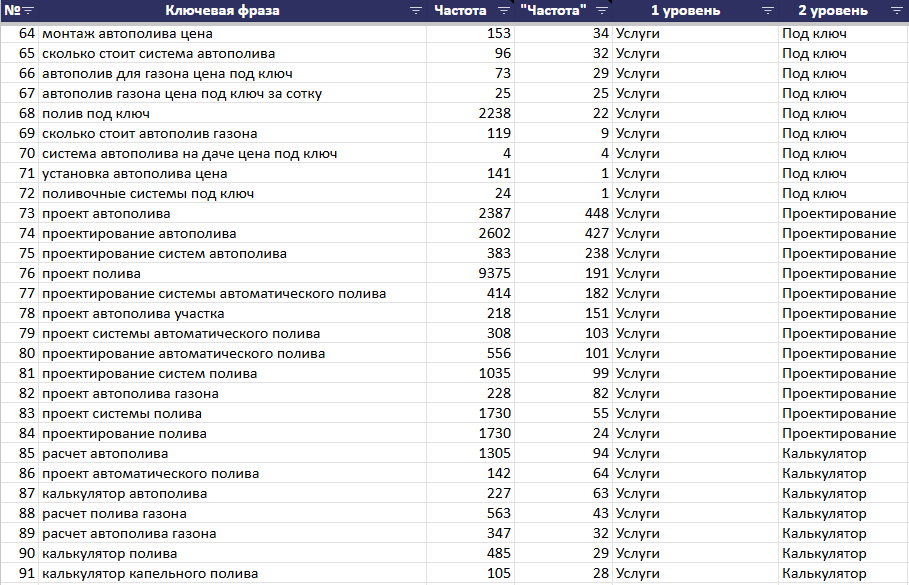Select the Ключевая фраза header cell
The width and height of the screenshot is (909, 585).
coord(223,10)
